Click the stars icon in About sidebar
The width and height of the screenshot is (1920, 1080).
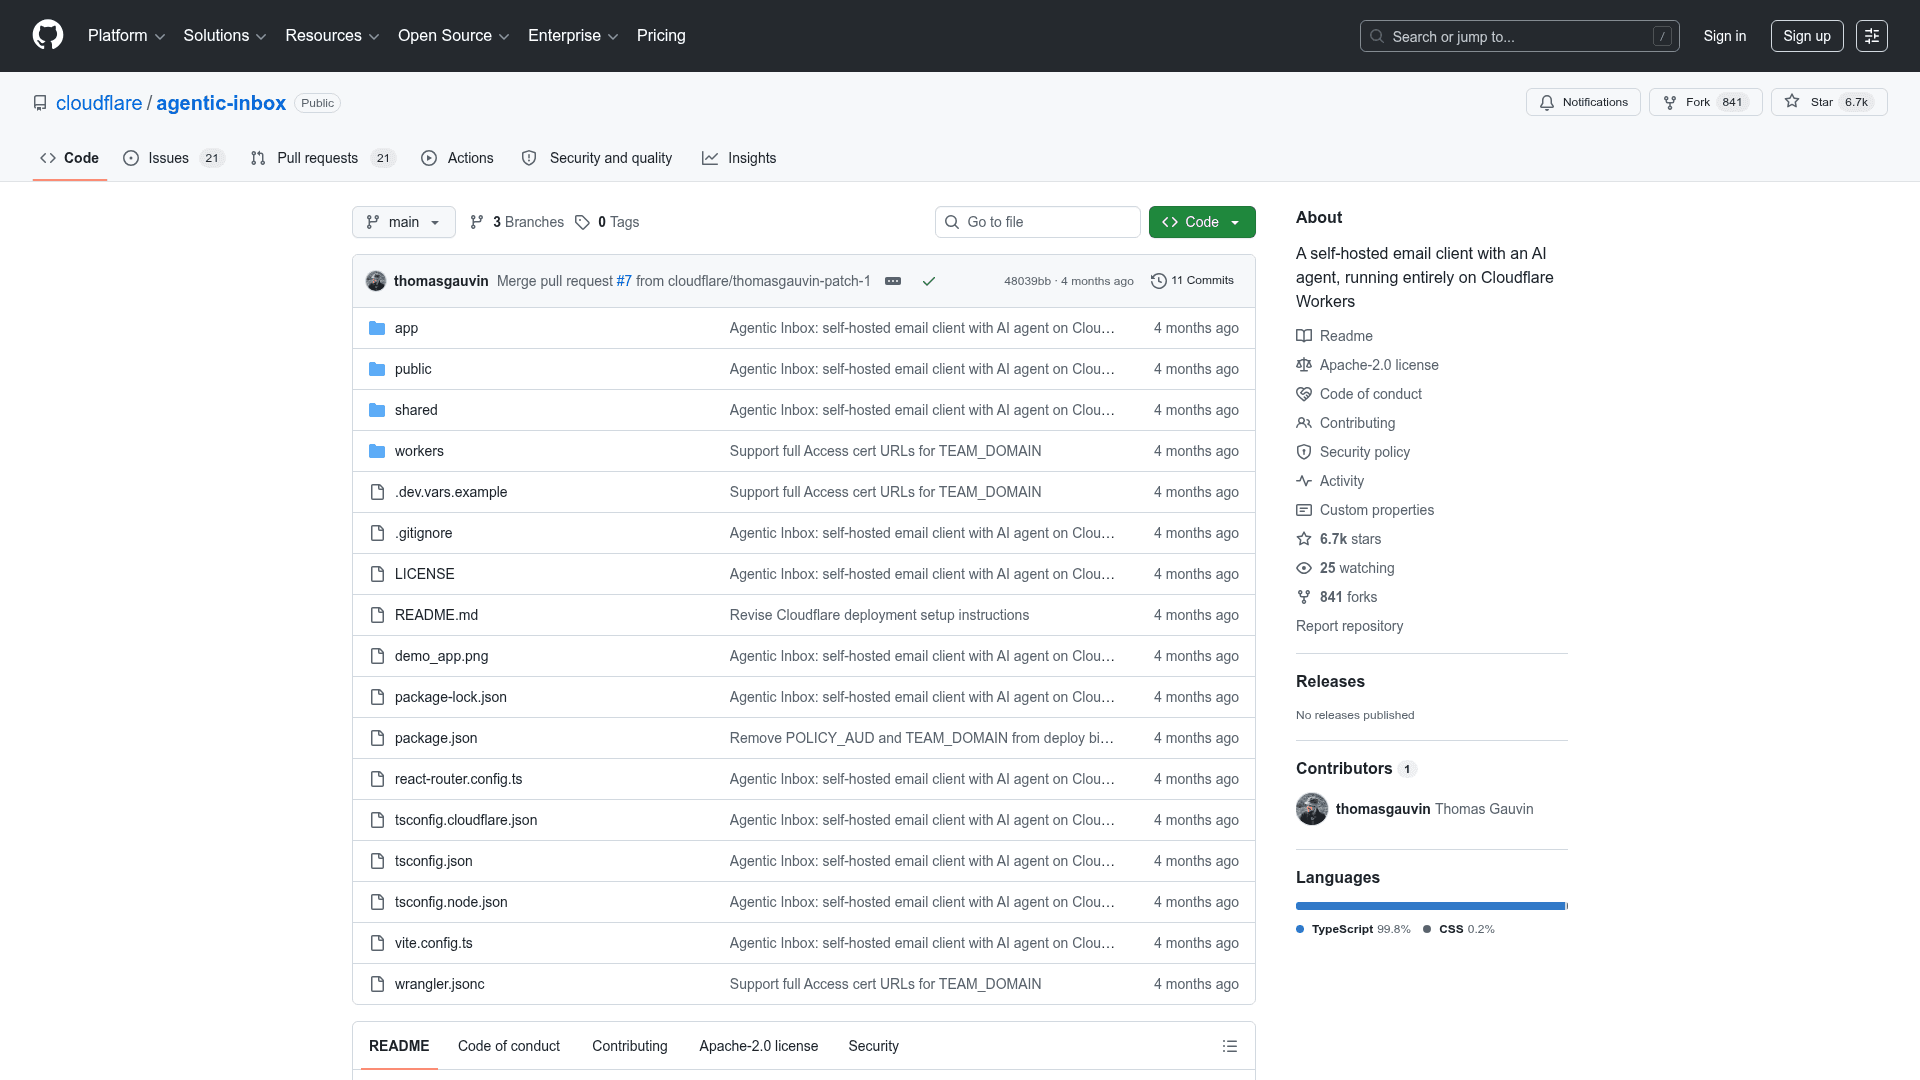1304,539
